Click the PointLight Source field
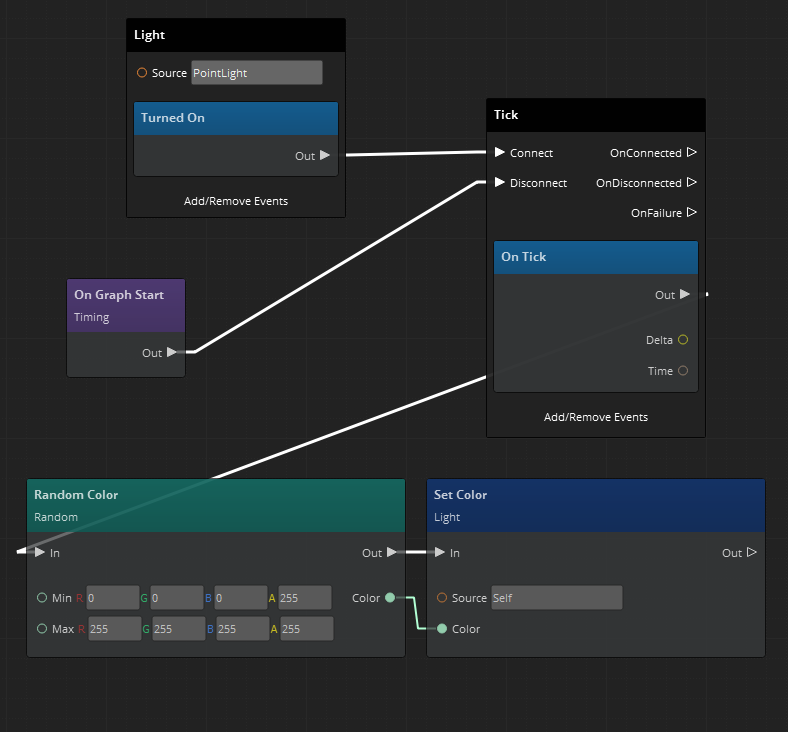Screen dimensions: 788x732 257,73
